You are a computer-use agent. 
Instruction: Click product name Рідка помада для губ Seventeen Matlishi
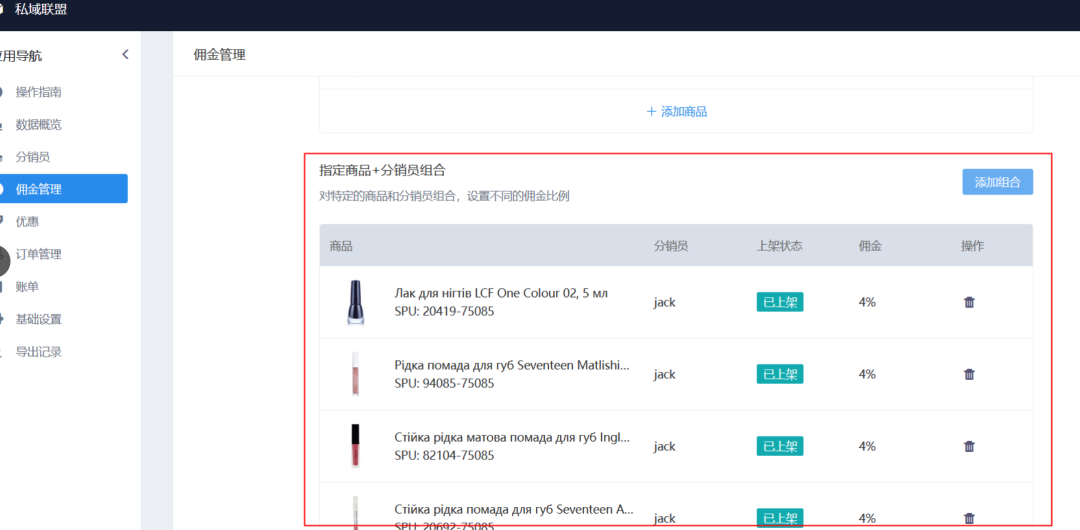click(x=512, y=365)
